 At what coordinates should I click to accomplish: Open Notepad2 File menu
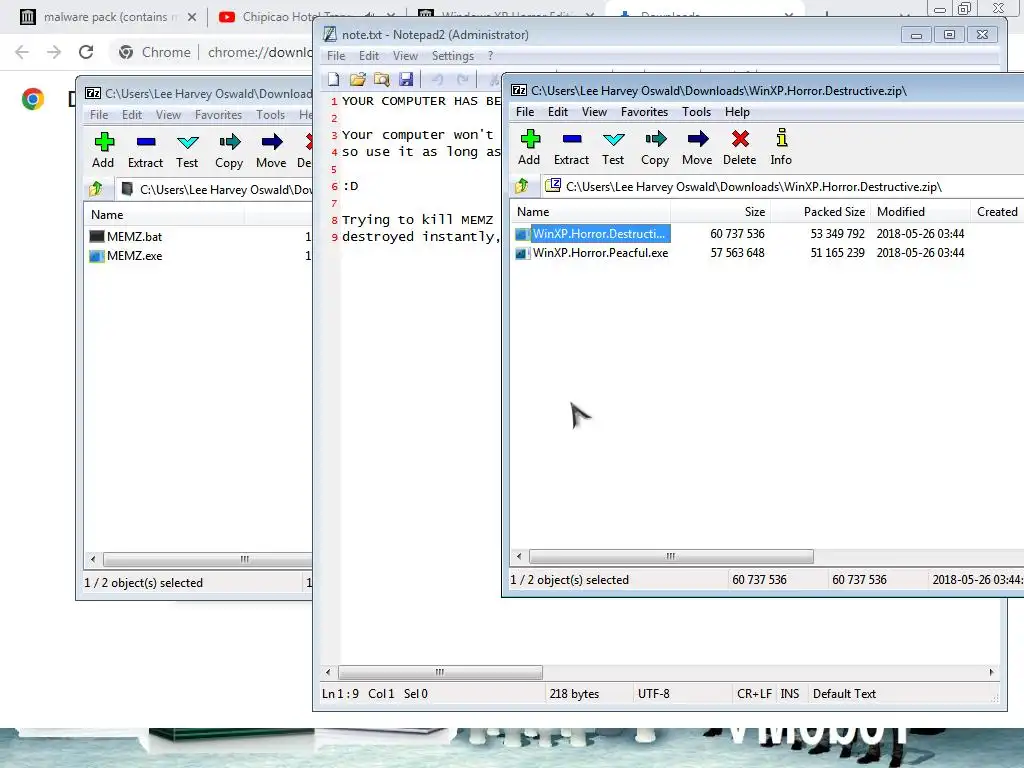pos(336,56)
